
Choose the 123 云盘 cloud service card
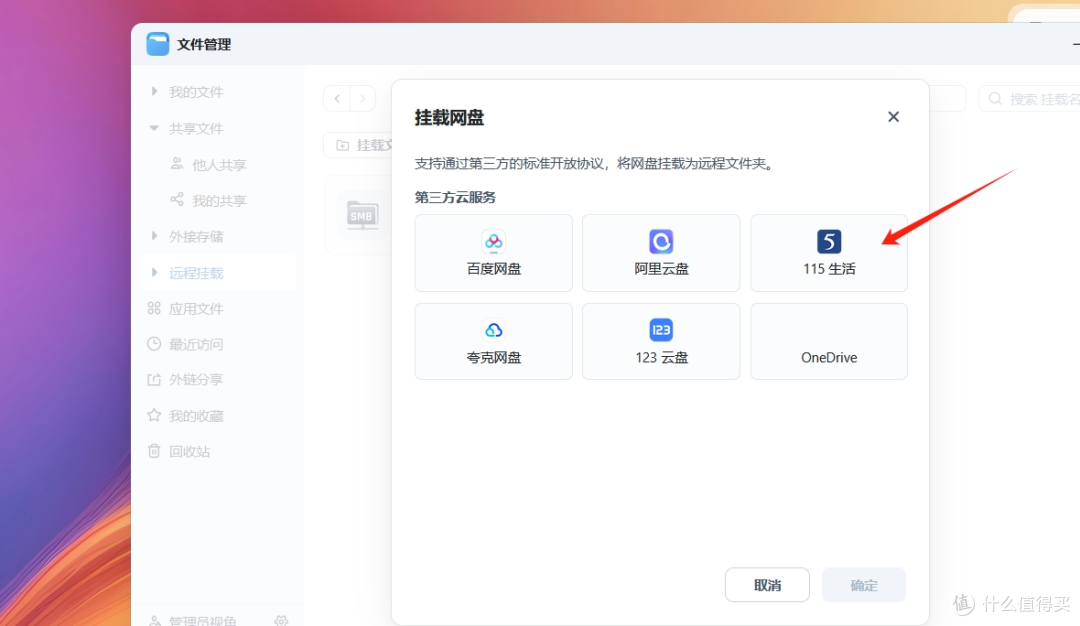pos(661,342)
